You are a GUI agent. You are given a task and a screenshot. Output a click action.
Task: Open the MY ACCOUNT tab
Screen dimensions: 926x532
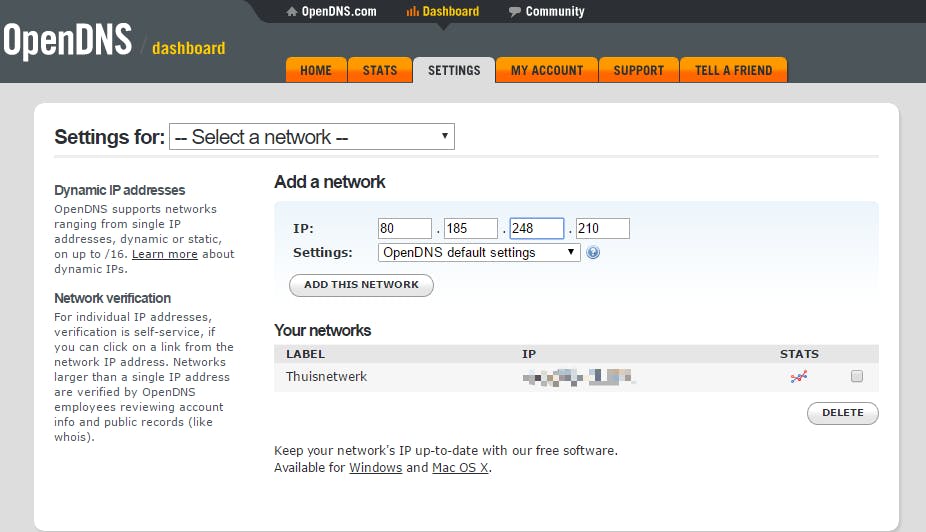(547, 70)
